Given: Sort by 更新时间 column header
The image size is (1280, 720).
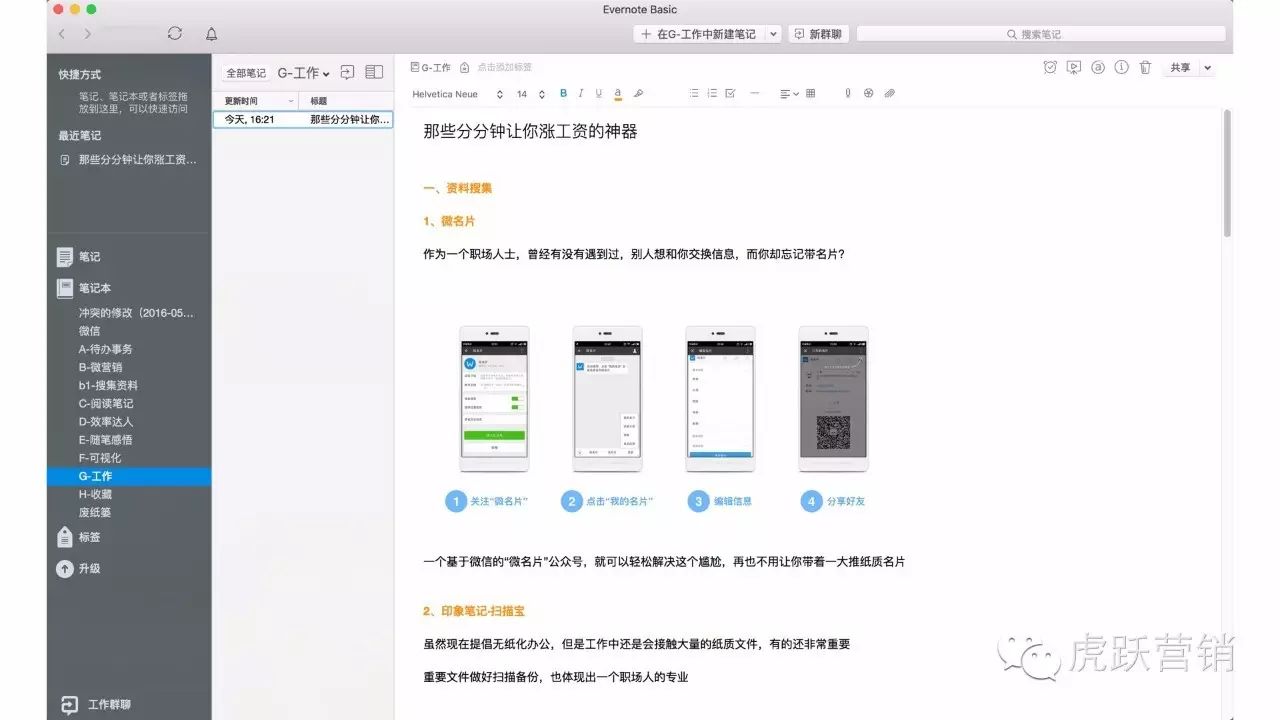Looking at the screenshot, I should pos(258,101).
